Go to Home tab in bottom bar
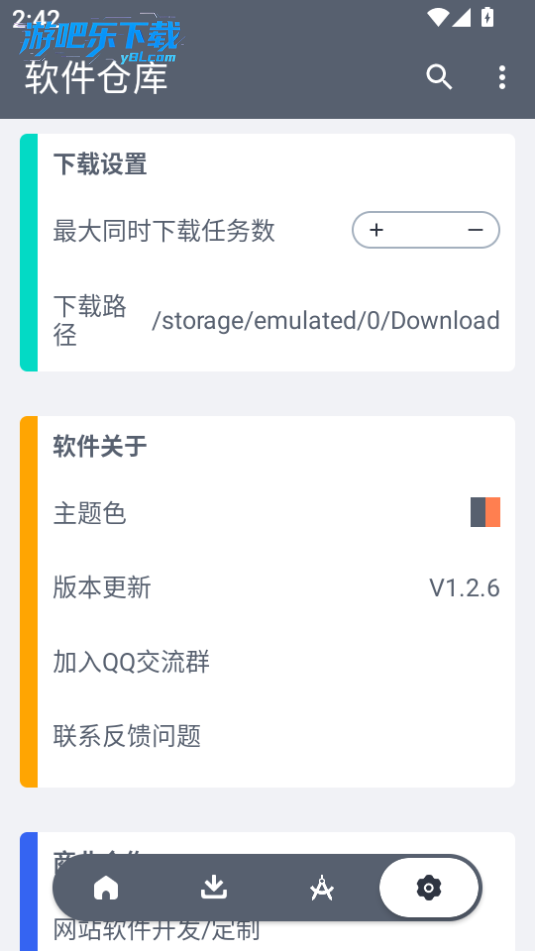 [106, 888]
